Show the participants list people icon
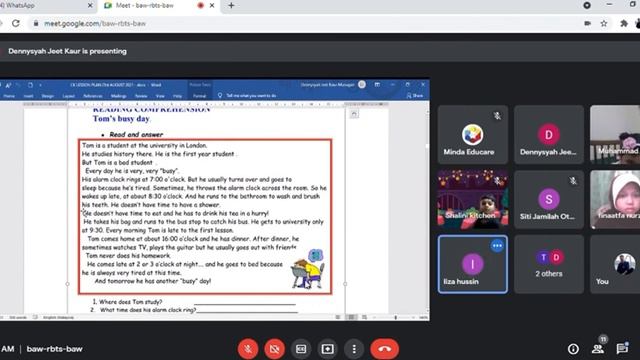Viewport: 640px width, 360px height. 598,349
